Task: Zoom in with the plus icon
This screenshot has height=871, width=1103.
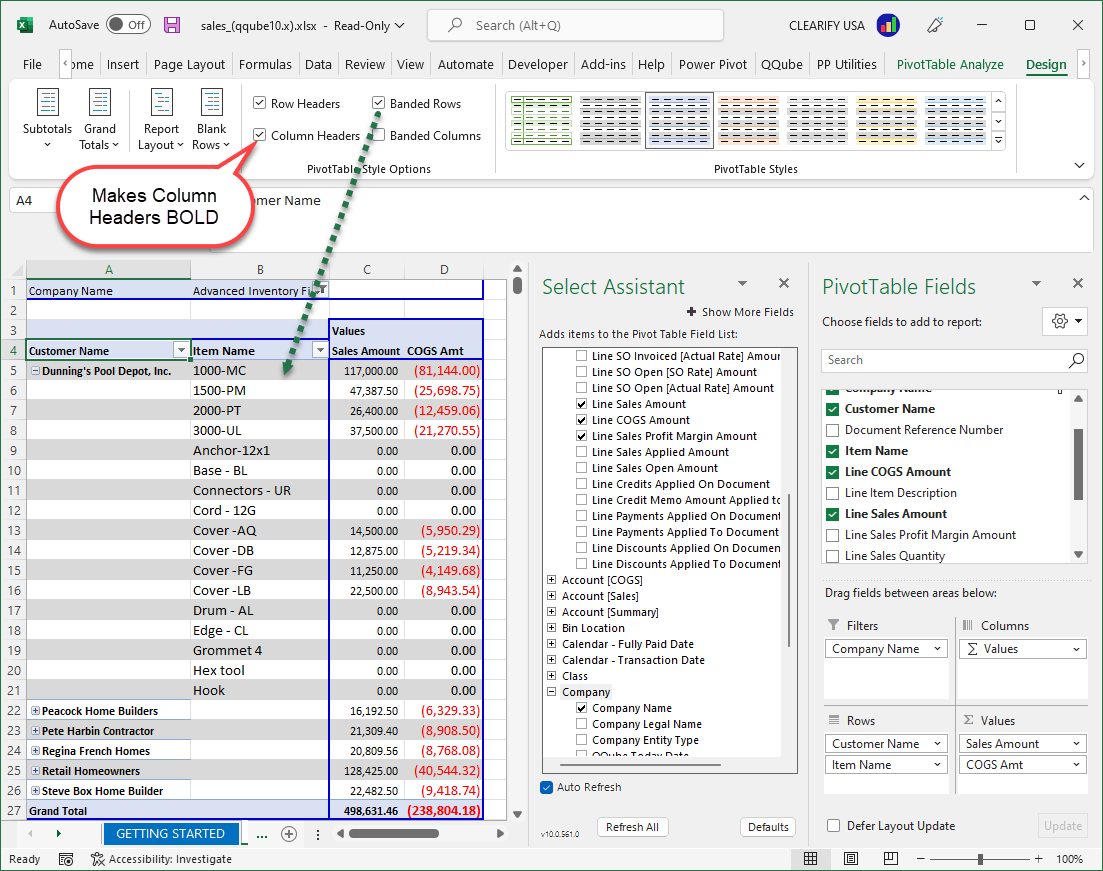Action: (1038, 858)
